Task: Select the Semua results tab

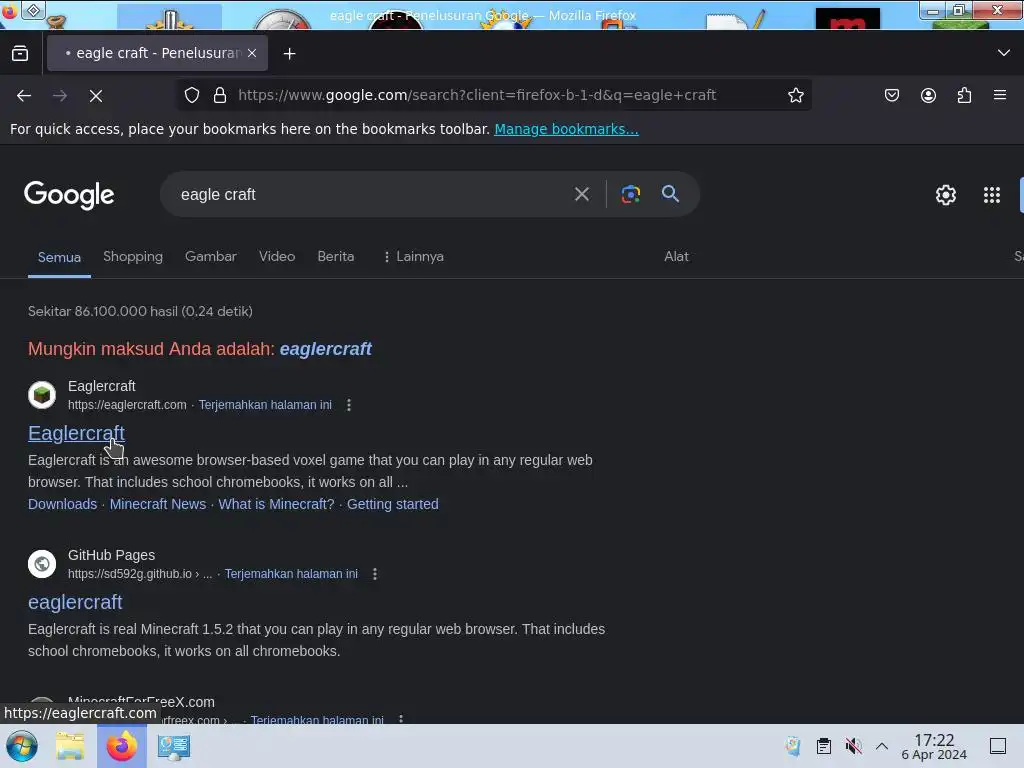Action: (59, 257)
